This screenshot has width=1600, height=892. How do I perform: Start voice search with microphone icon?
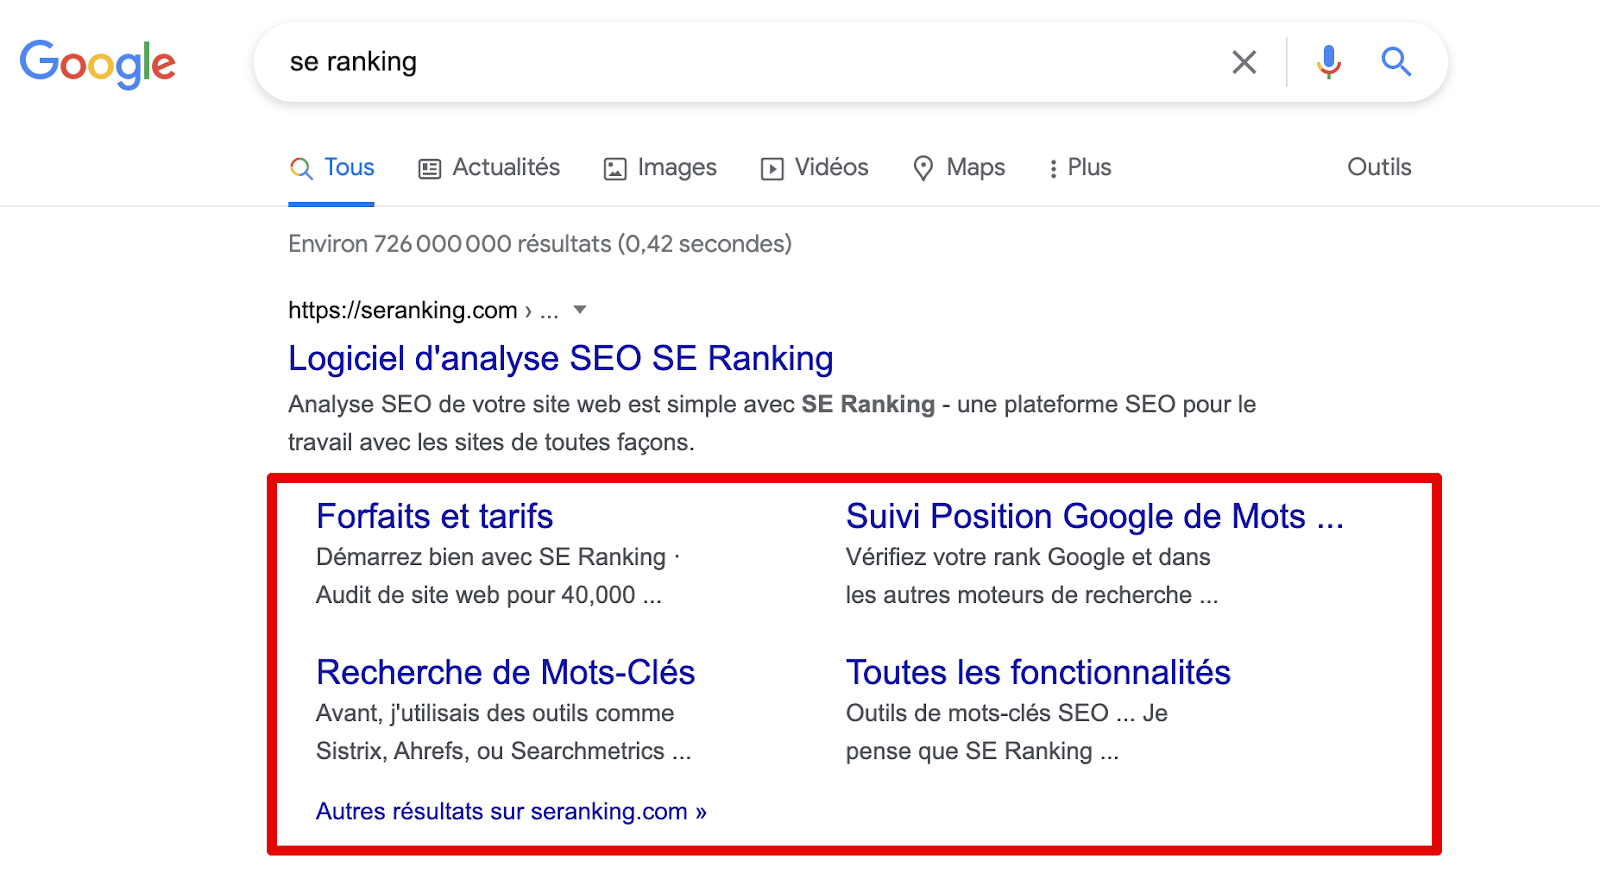(x=1328, y=62)
